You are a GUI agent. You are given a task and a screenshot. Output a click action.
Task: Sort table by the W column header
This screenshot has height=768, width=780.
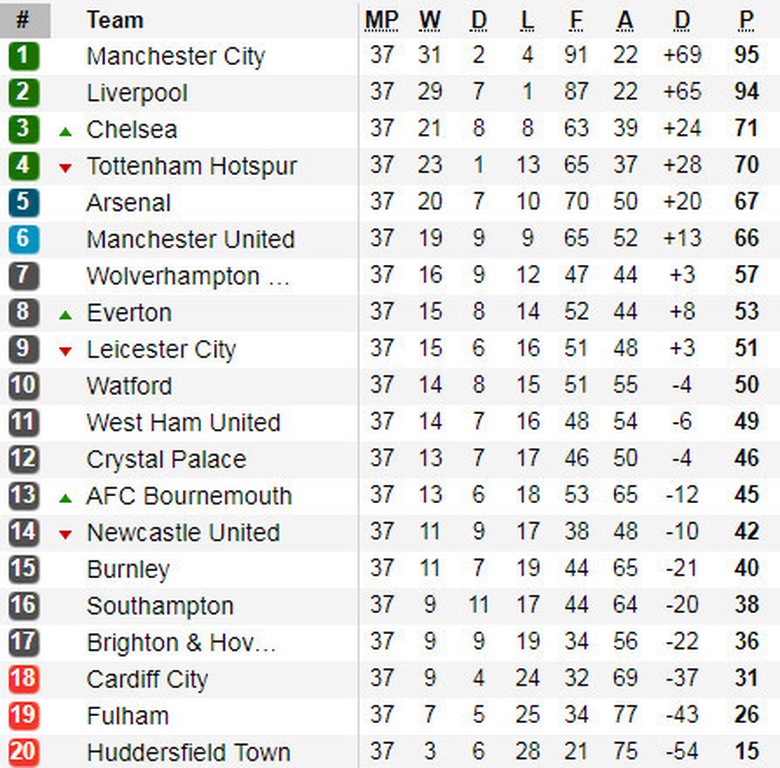tap(430, 20)
